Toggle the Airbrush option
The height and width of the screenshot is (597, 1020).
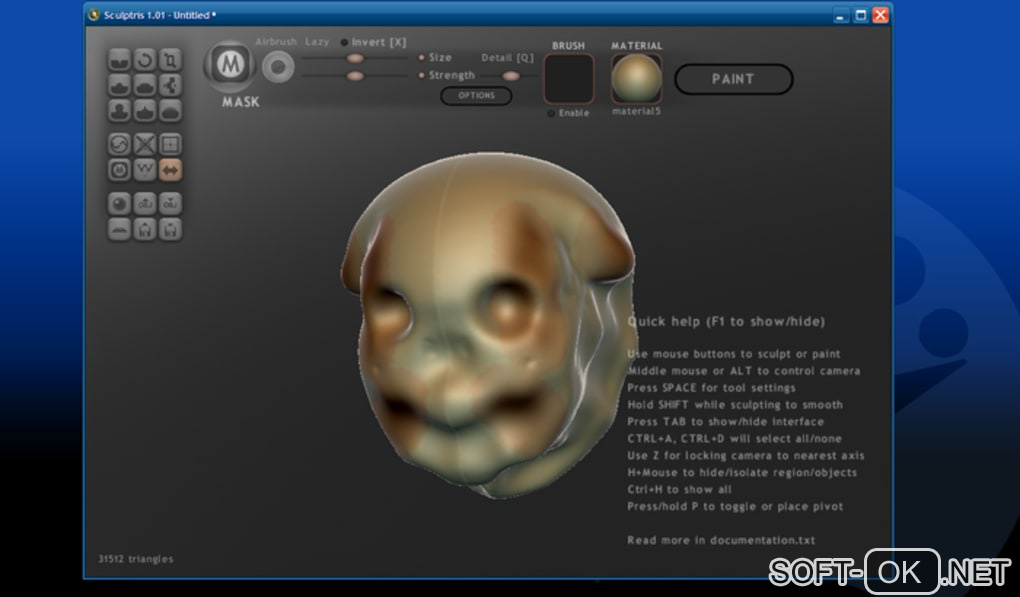click(x=276, y=42)
